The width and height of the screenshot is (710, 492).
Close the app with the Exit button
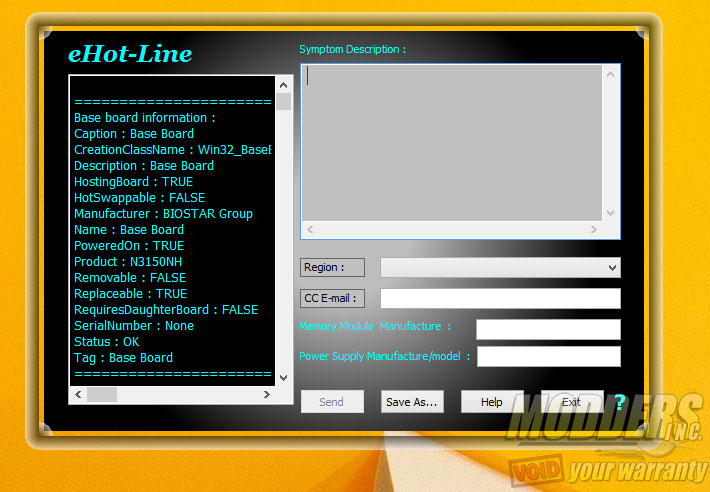pyautogui.click(x=571, y=401)
